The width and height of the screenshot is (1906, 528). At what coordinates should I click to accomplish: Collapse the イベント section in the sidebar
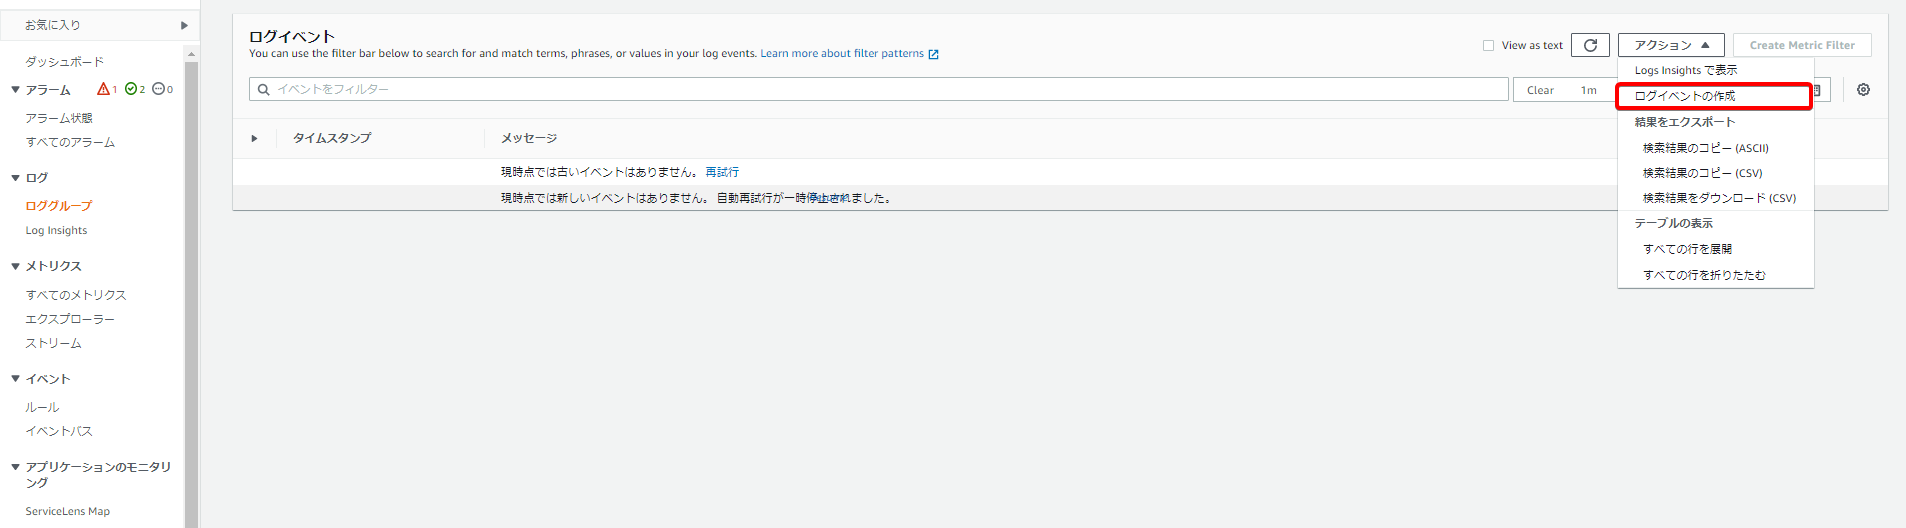click(x=16, y=379)
